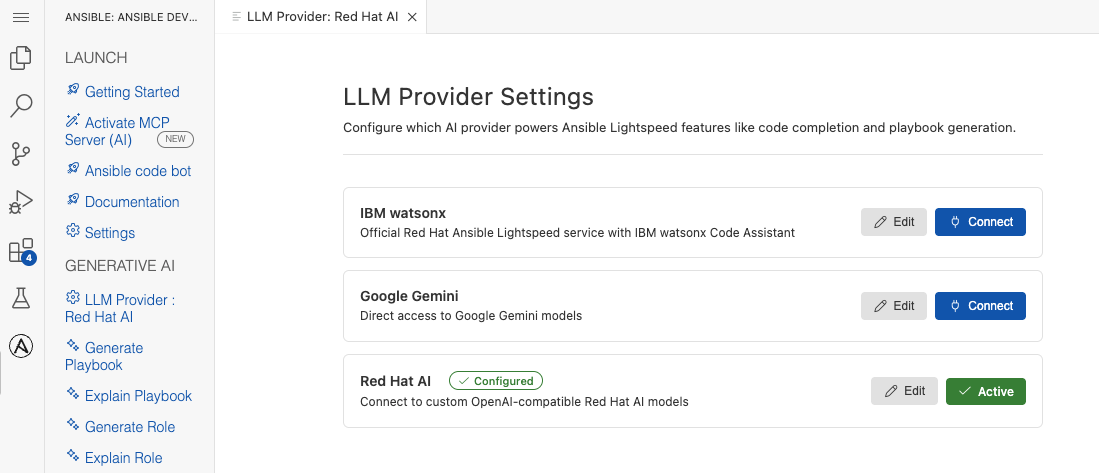Open the Documentation link
The width and height of the screenshot is (1099, 473).
coord(123,202)
